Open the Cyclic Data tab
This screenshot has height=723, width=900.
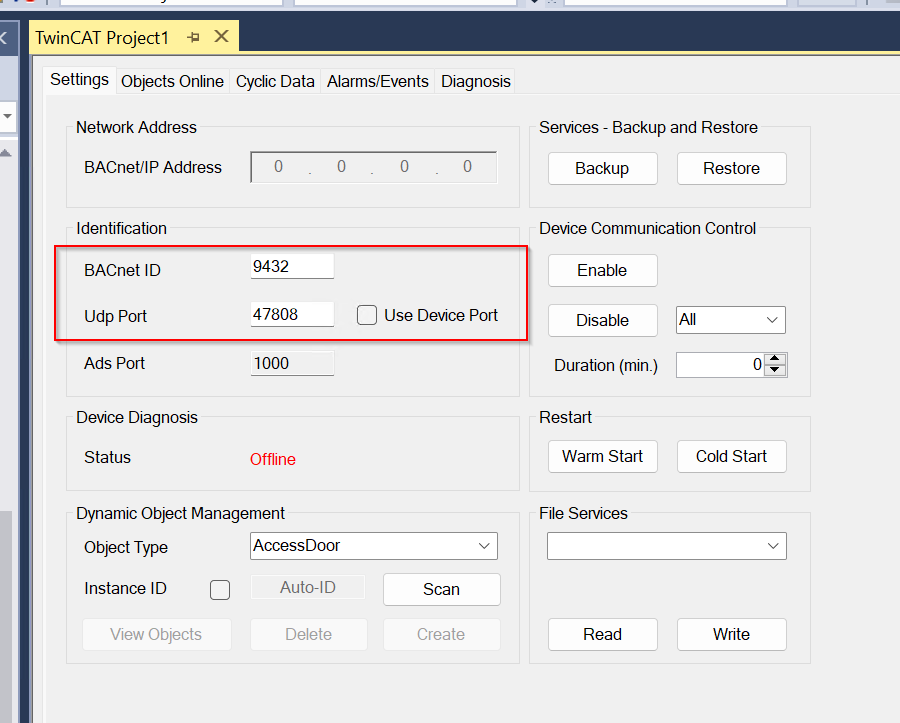coord(275,81)
